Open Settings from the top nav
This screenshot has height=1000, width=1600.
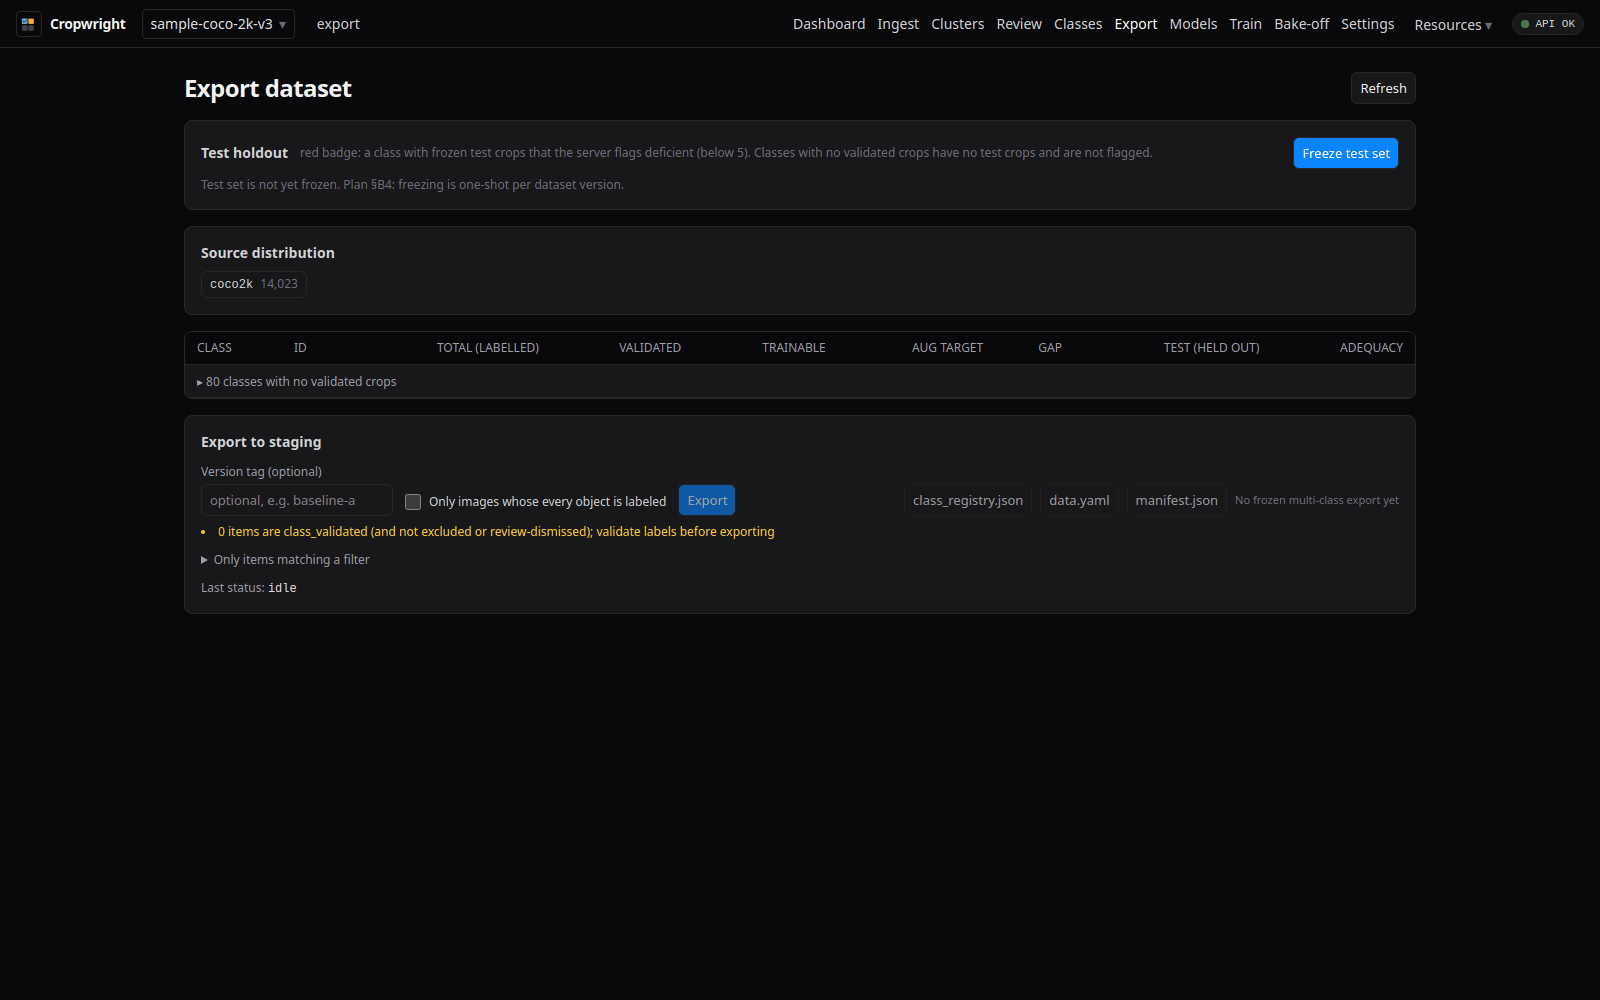[x=1367, y=24]
